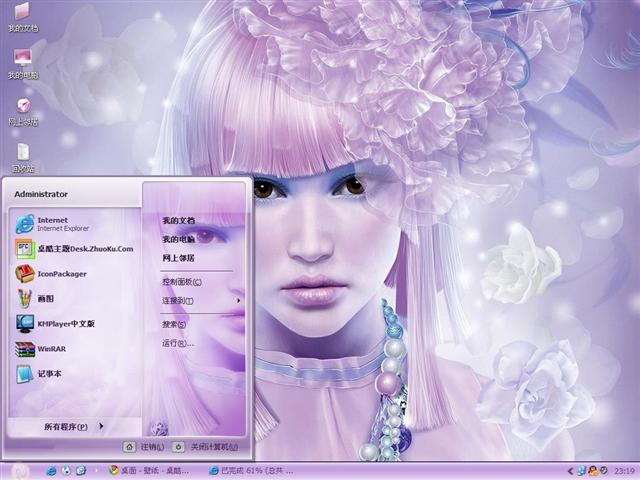Screen dimensions: 640x480
Task: Click the Start button on taskbar
Action: (x=20, y=471)
